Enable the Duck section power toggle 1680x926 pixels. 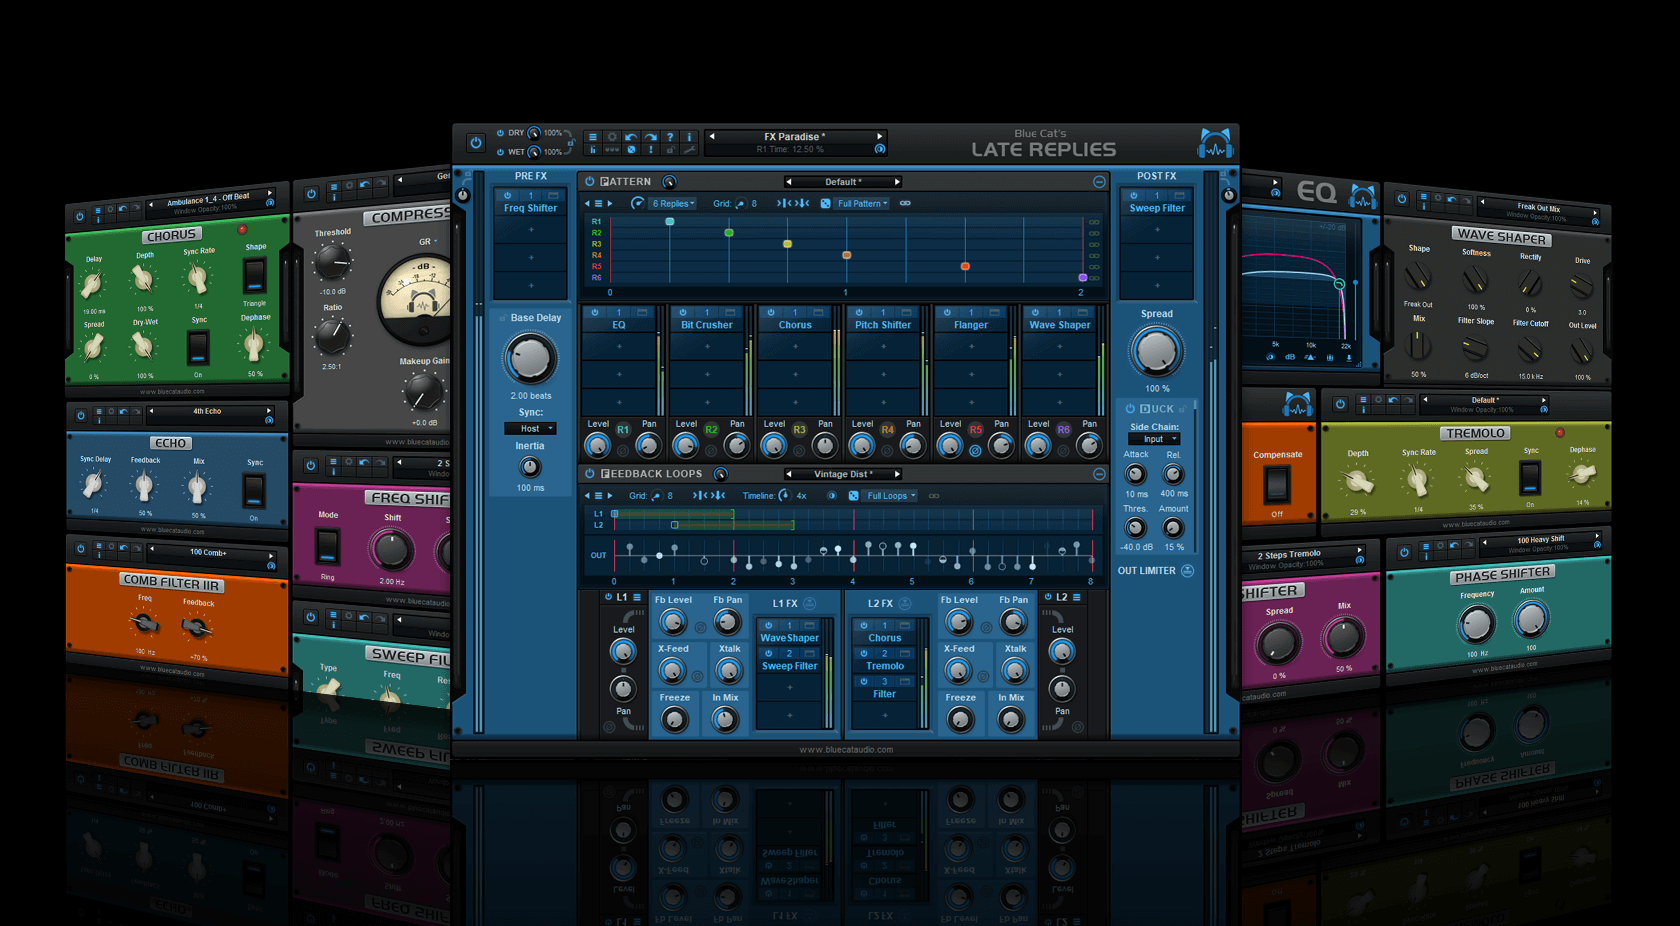[x=1130, y=409]
